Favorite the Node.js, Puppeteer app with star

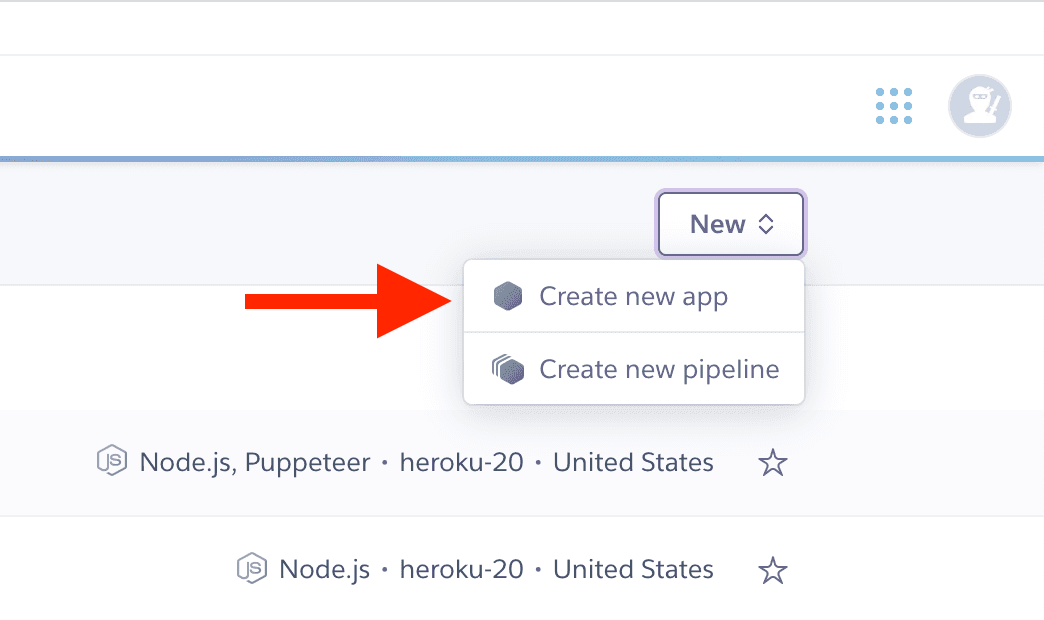click(x=773, y=463)
